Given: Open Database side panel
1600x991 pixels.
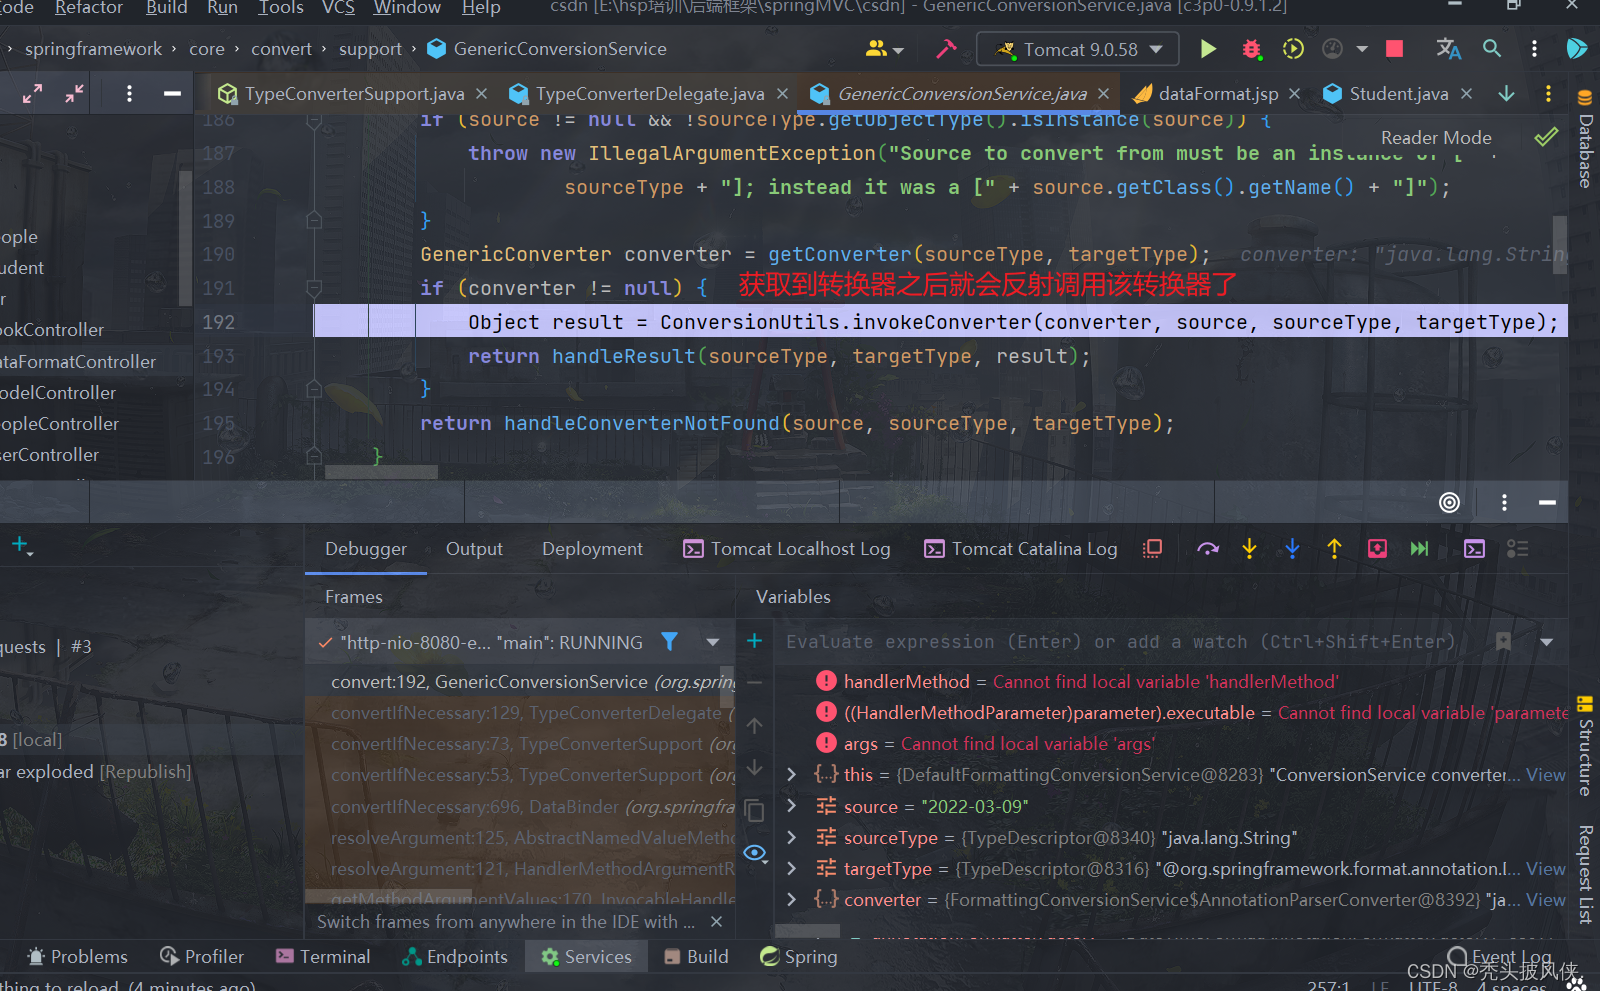Looking at the screenshot, I should coord(1585,138).
